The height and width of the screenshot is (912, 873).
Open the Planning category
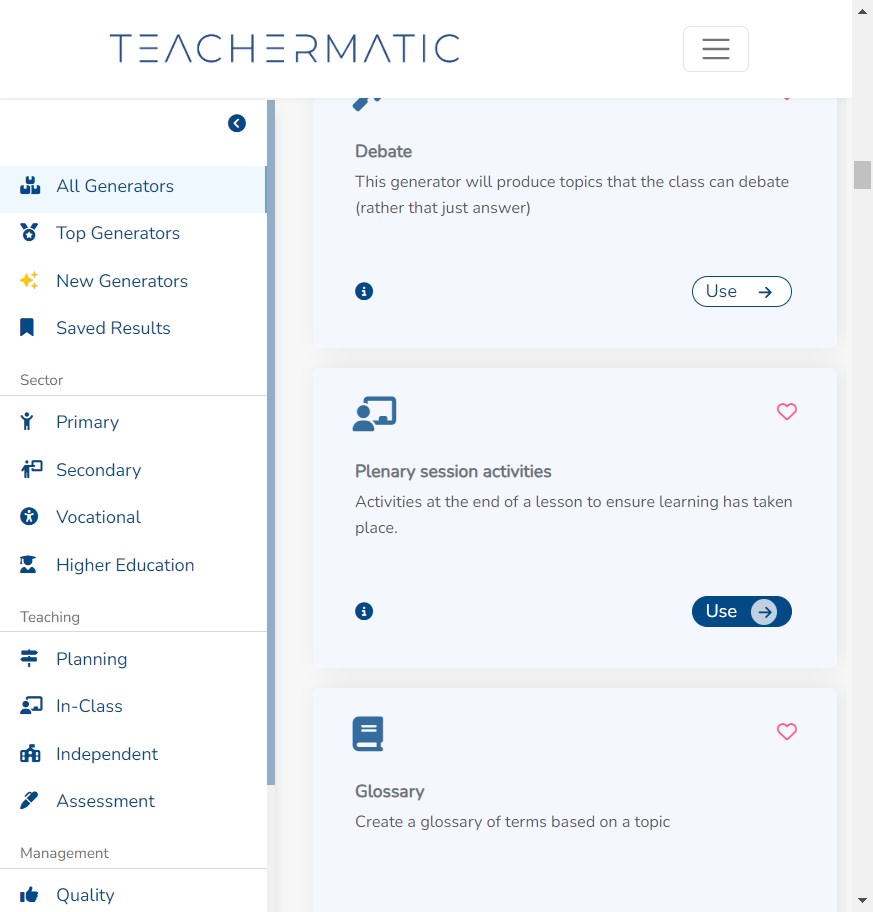pos(92,659)
